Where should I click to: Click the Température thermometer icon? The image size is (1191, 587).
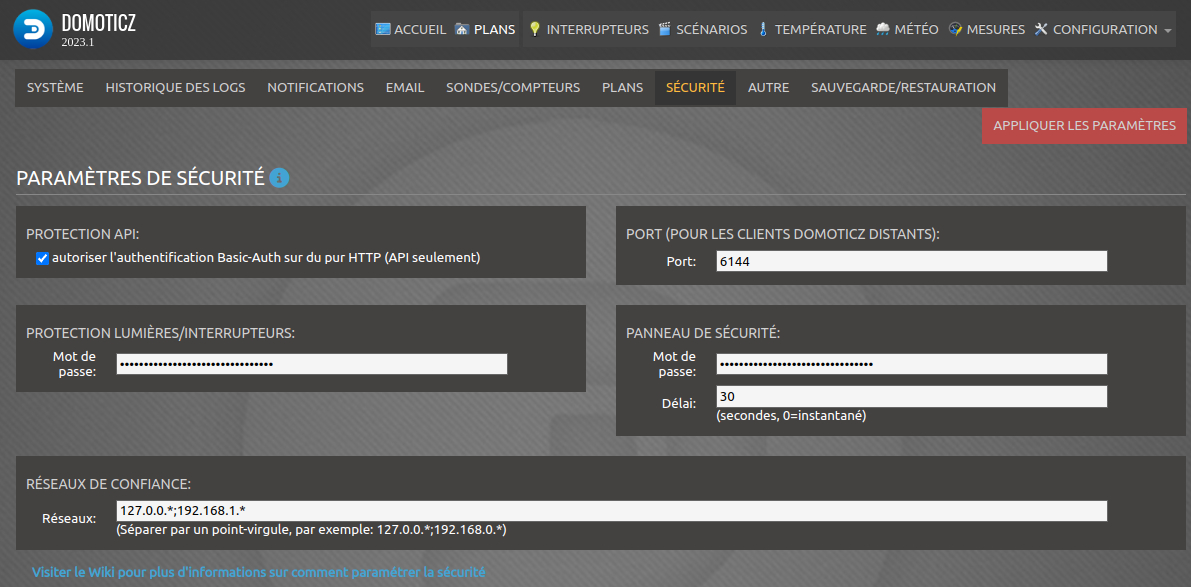pos(763,29)
